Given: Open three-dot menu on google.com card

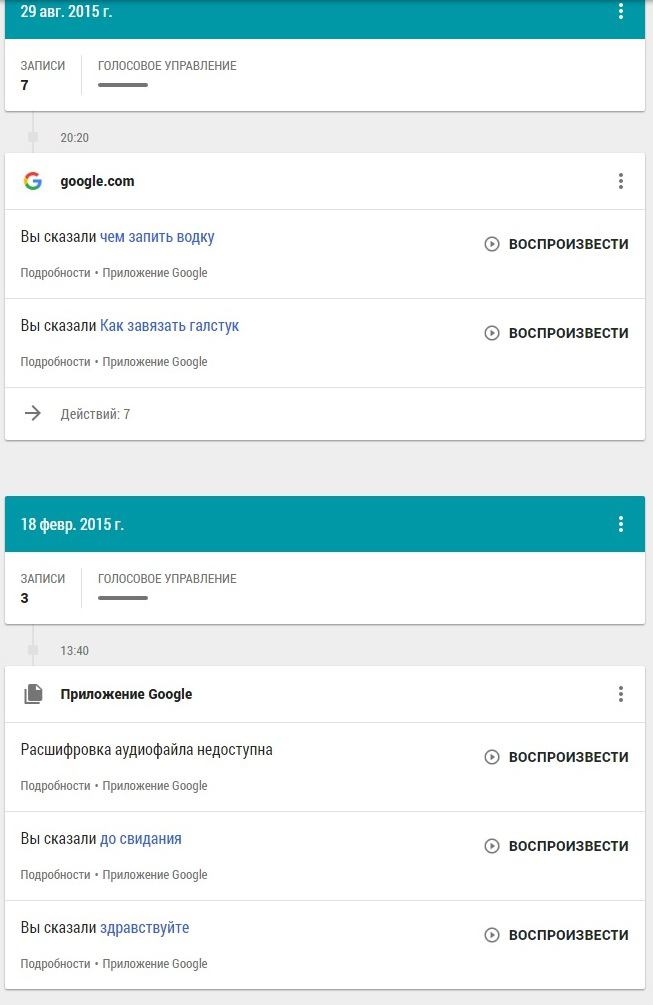Looking at the screenshot, I should point(621,181).
